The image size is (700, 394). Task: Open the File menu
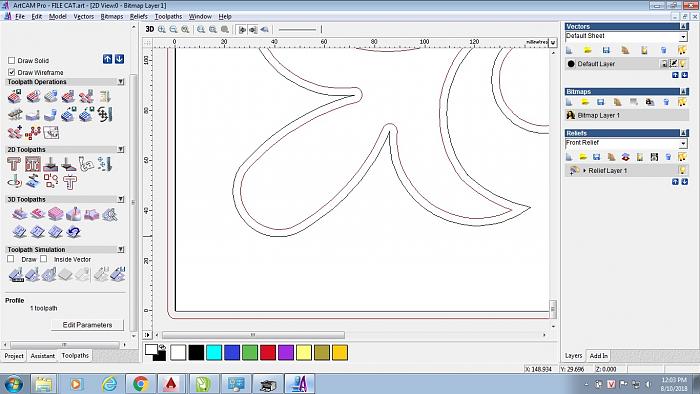(20, 17)
